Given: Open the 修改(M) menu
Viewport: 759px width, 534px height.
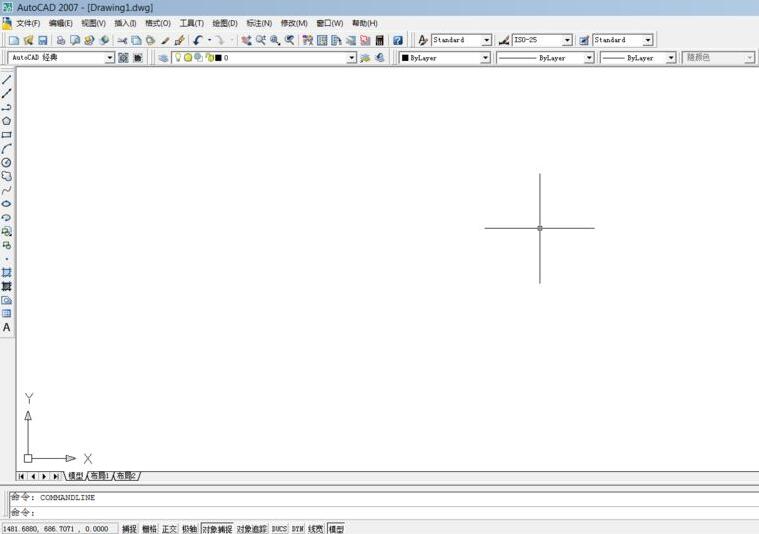Looking at the screenshot, I should pyautogui.click(x=294, y=23).
